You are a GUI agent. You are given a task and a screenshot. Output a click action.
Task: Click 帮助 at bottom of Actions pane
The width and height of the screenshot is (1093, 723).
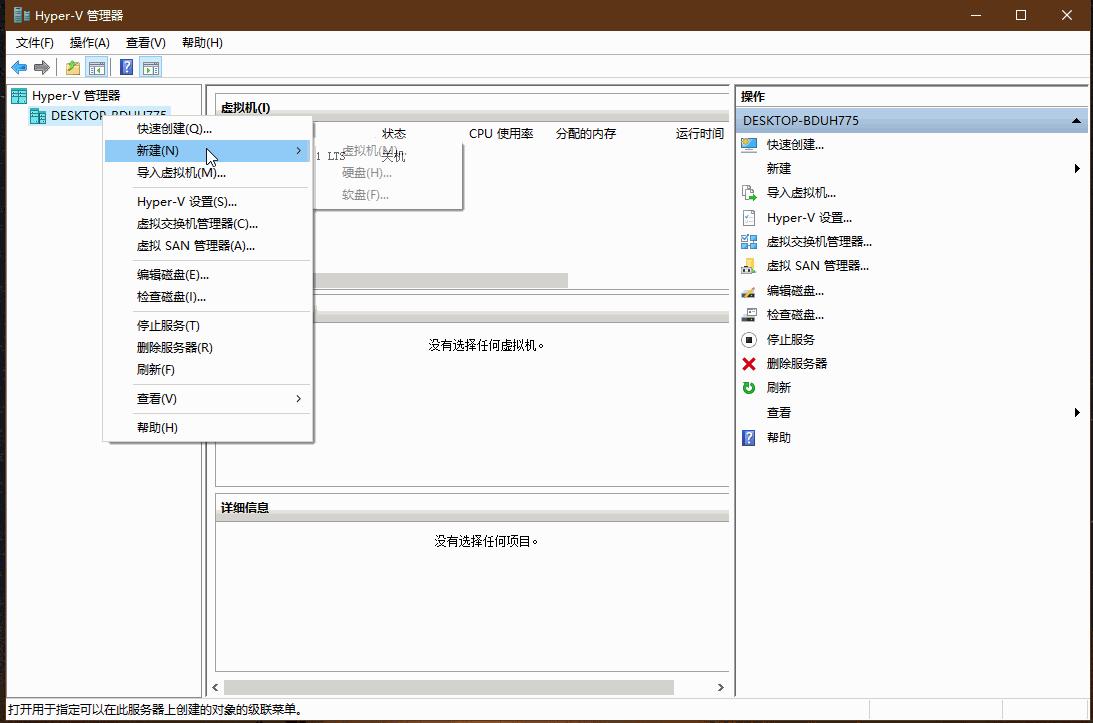point(777,436)
